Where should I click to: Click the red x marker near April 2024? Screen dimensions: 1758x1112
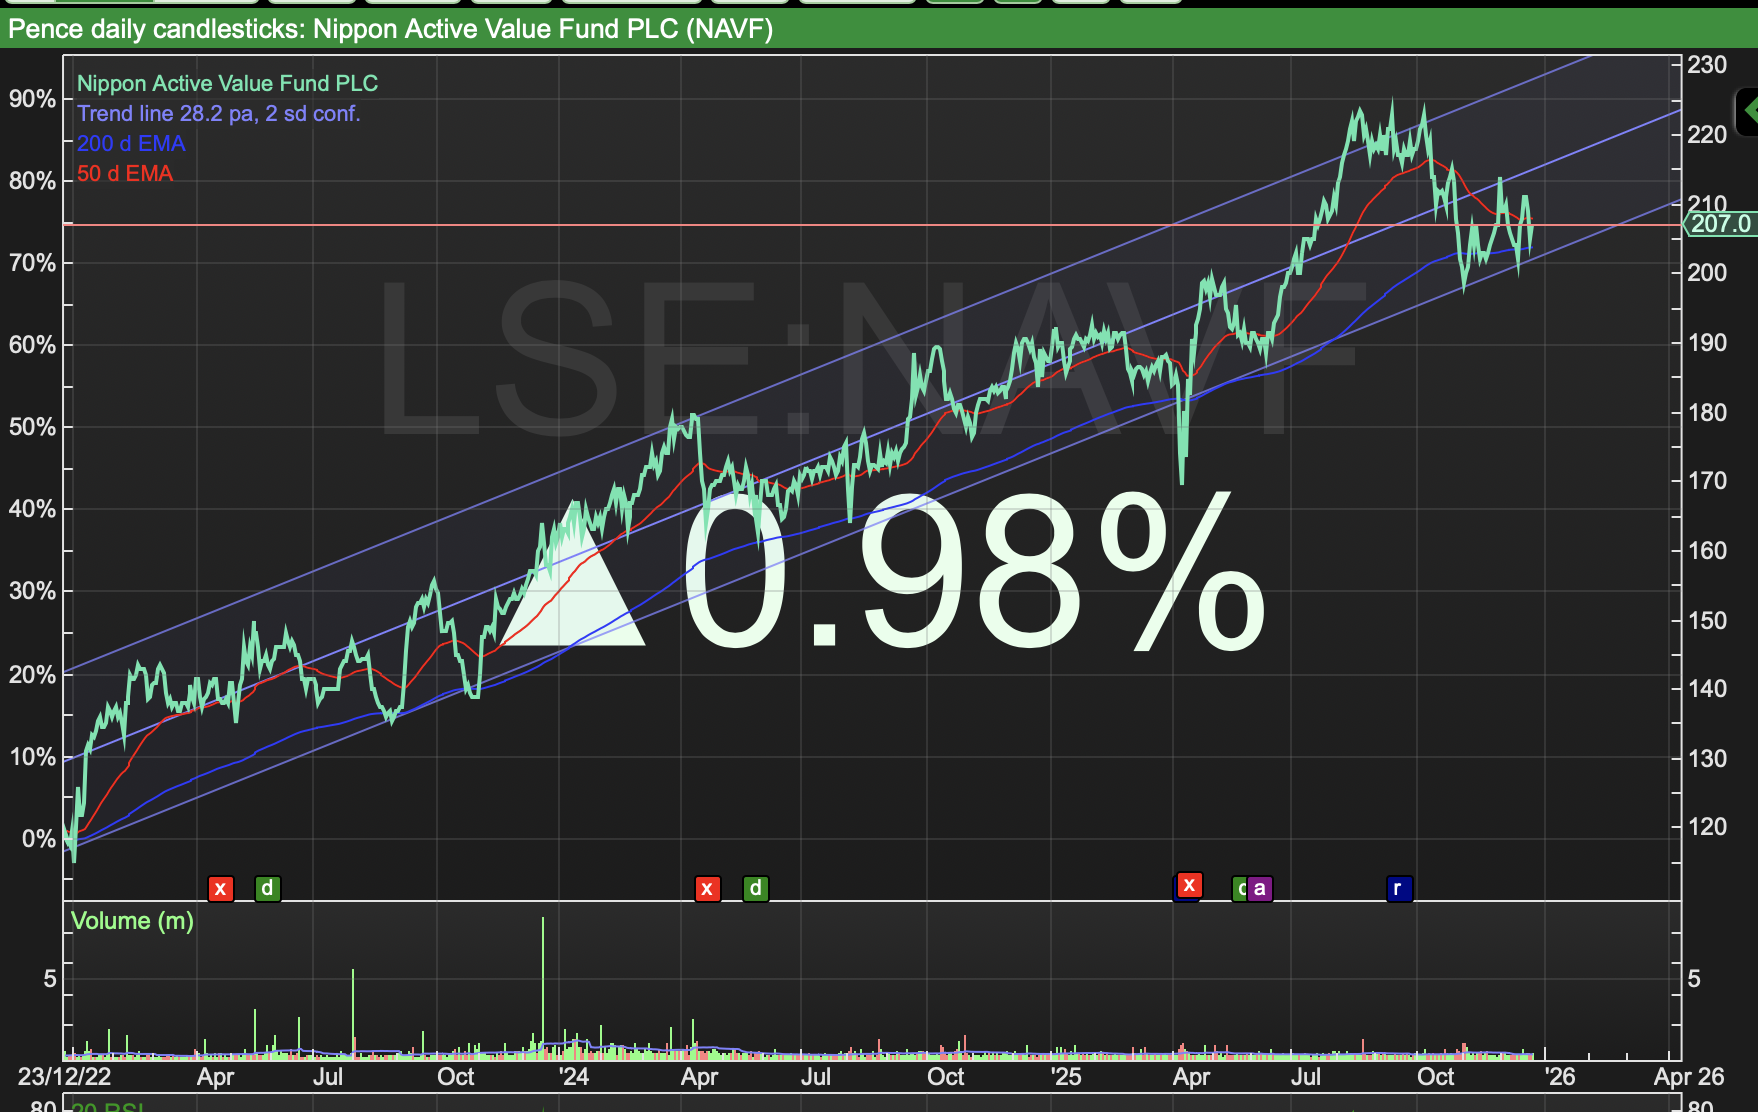707,888
